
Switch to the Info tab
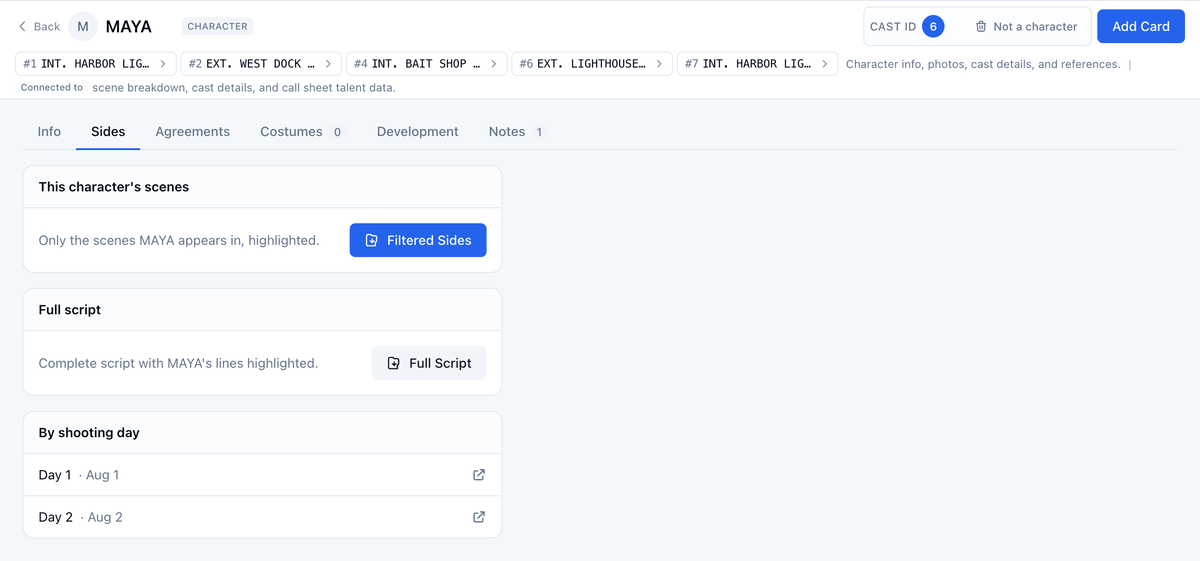point(49,132)
